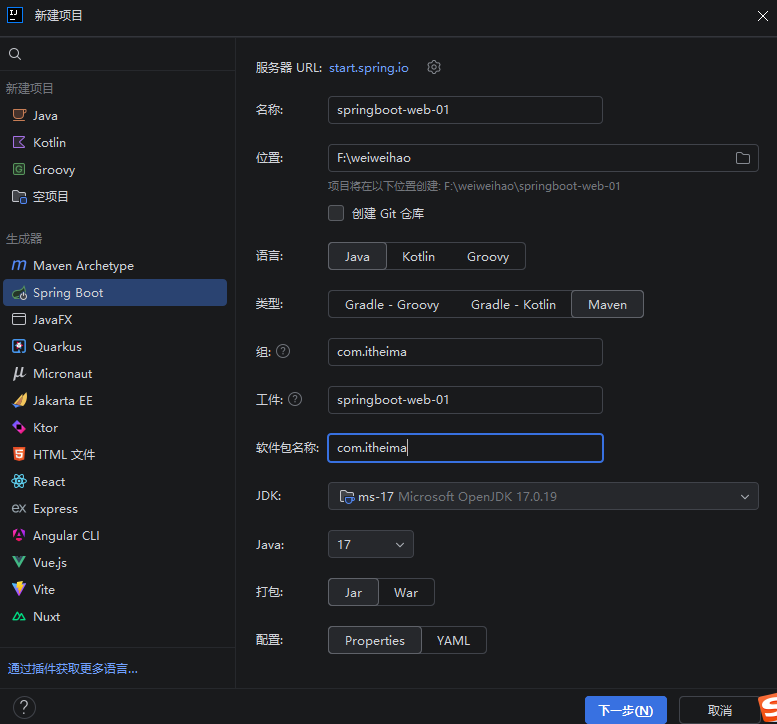Click the Vite lightning icon
This screenshot has height=724, width=777.
[19, 589]
